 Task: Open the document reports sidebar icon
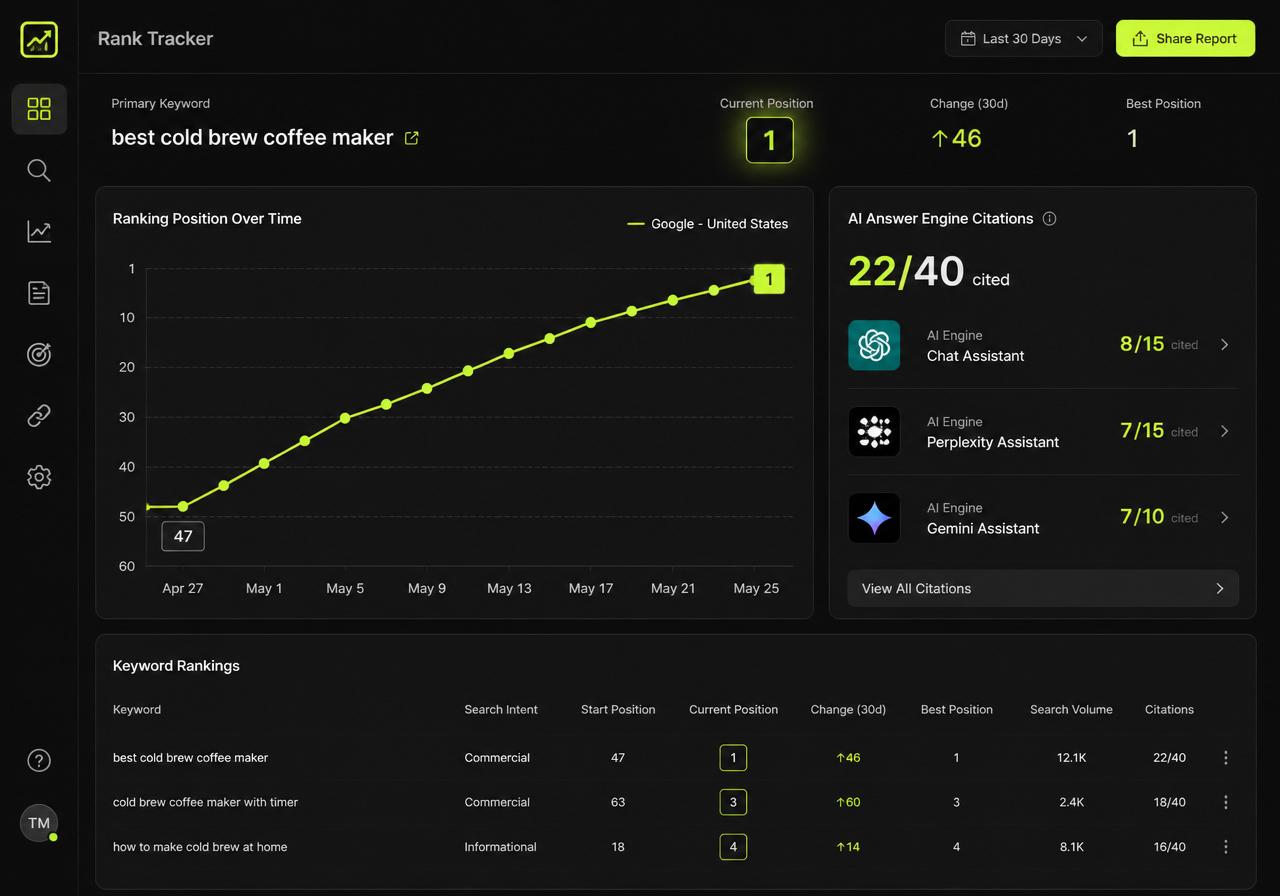tap(39, 293)
